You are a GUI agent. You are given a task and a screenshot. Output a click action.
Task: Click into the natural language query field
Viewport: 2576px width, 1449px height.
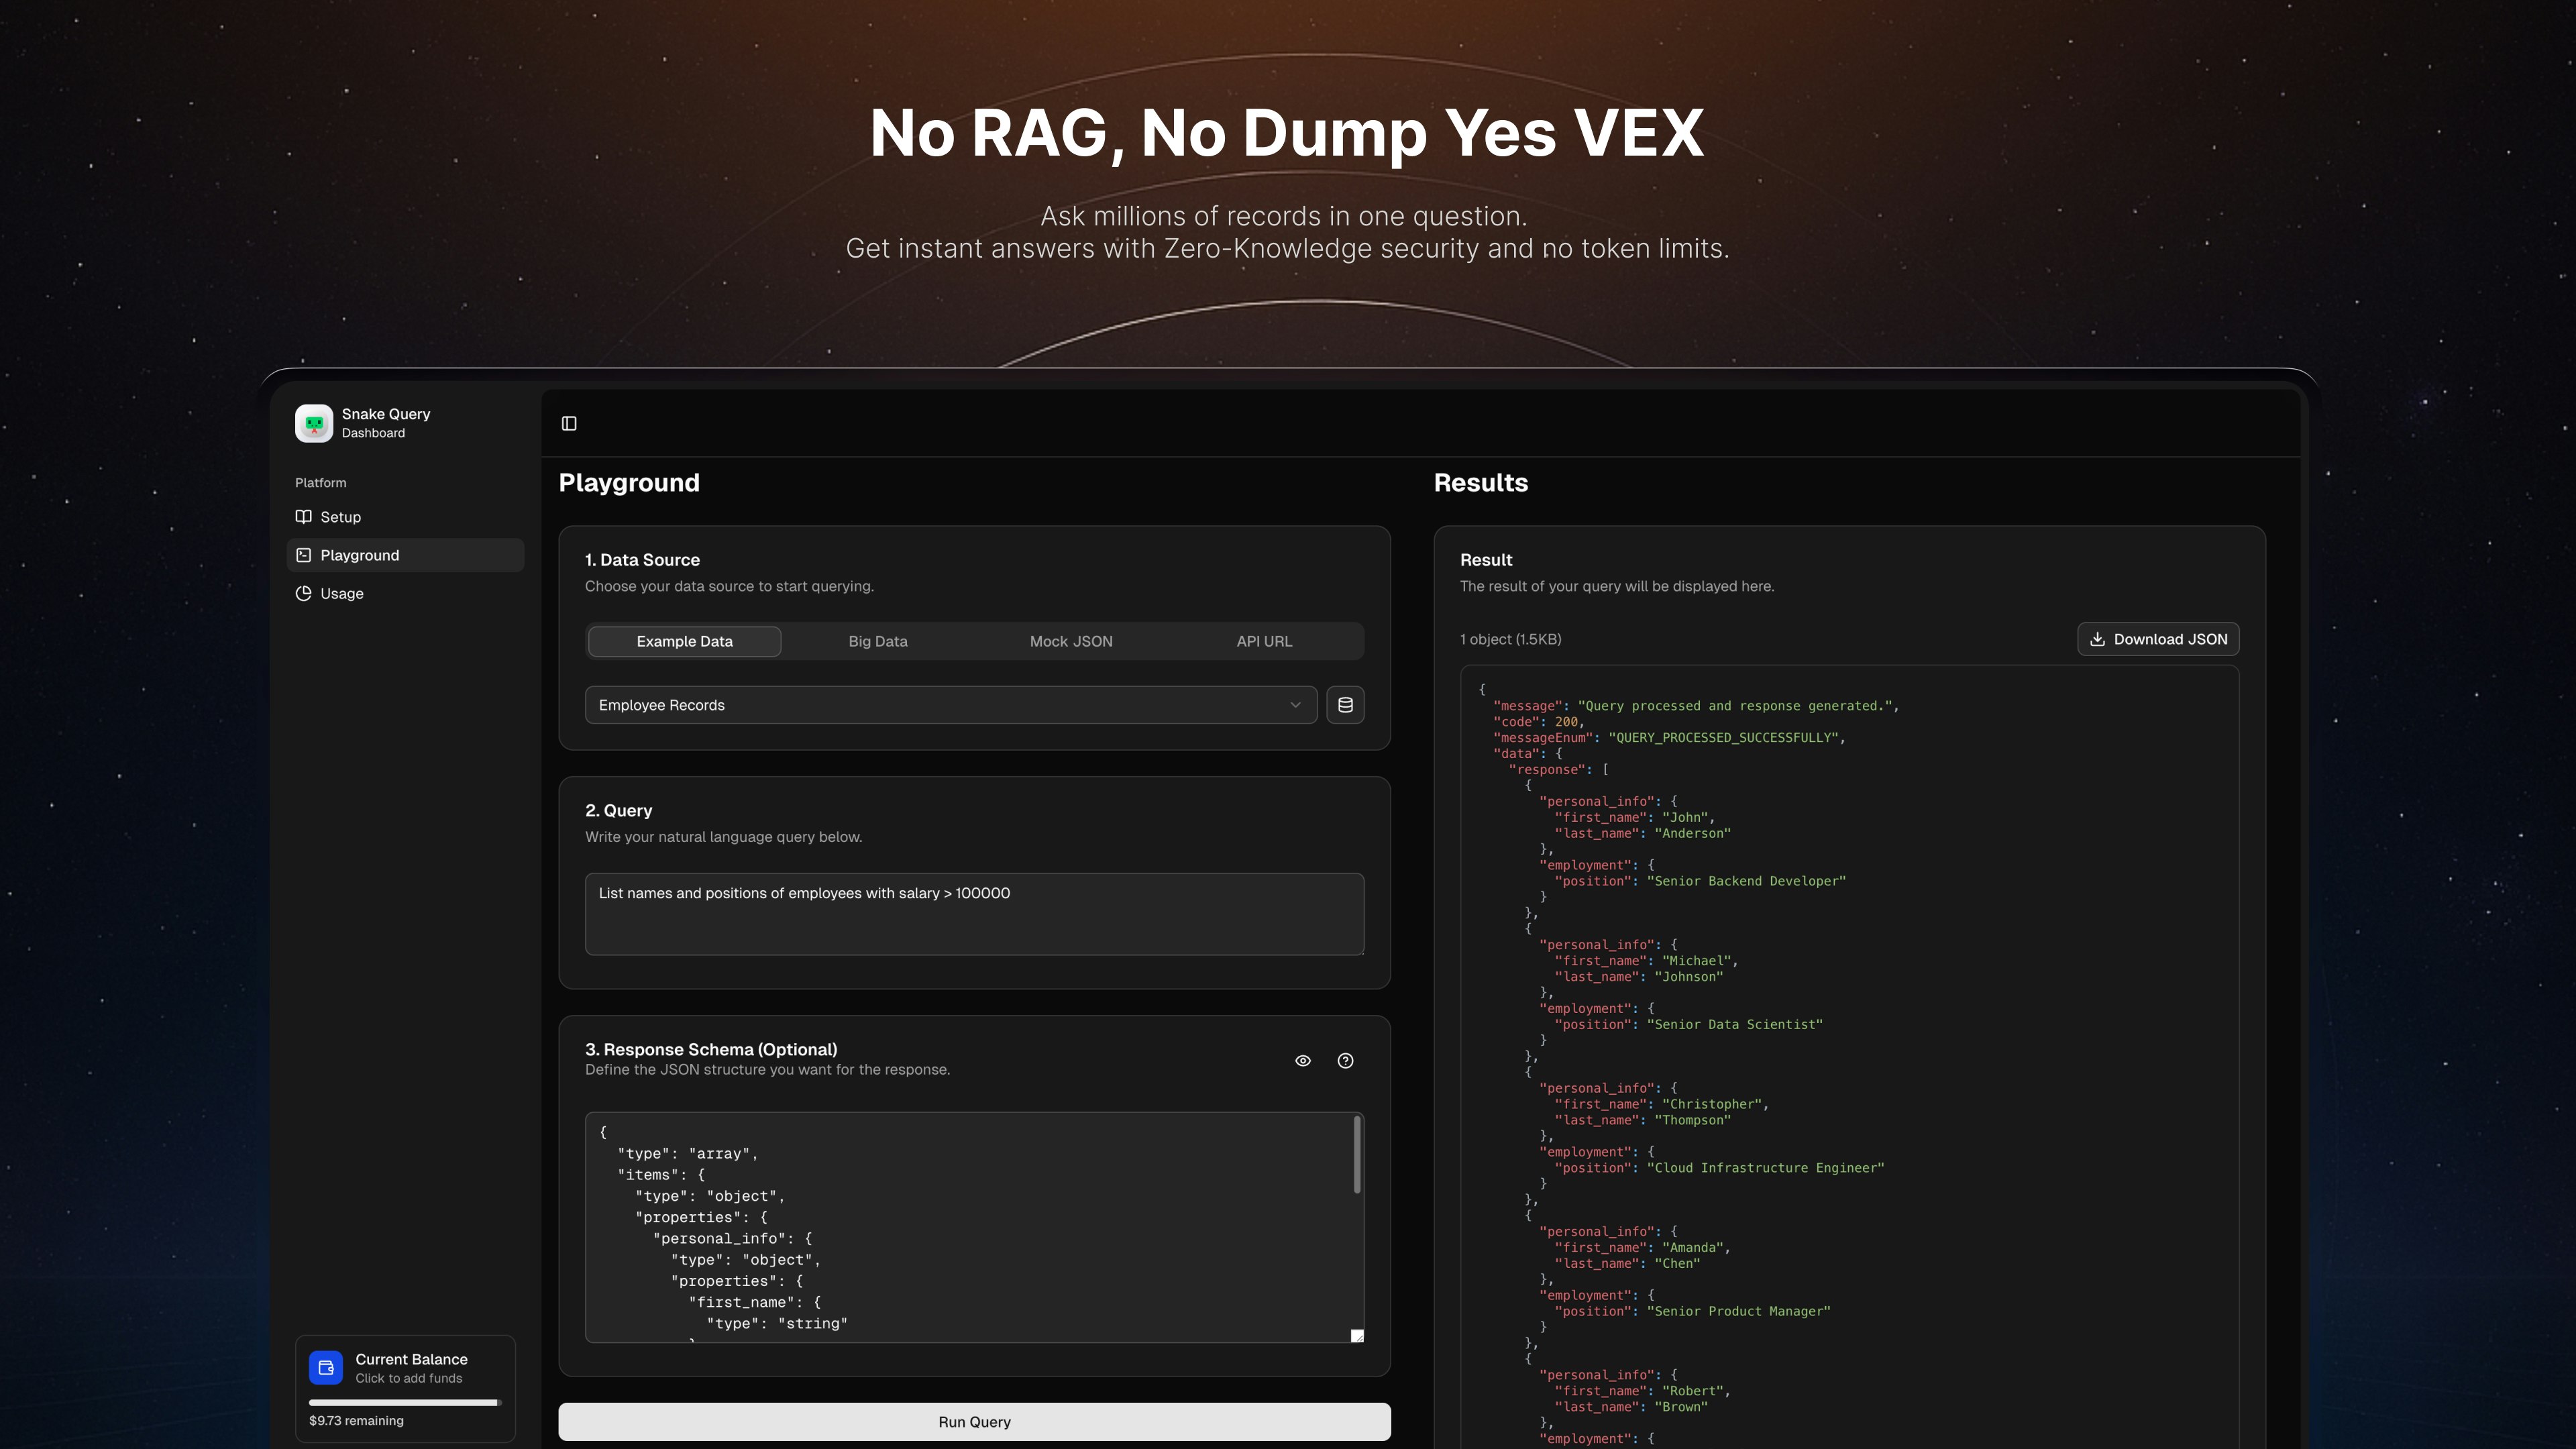tap(973, 914)
